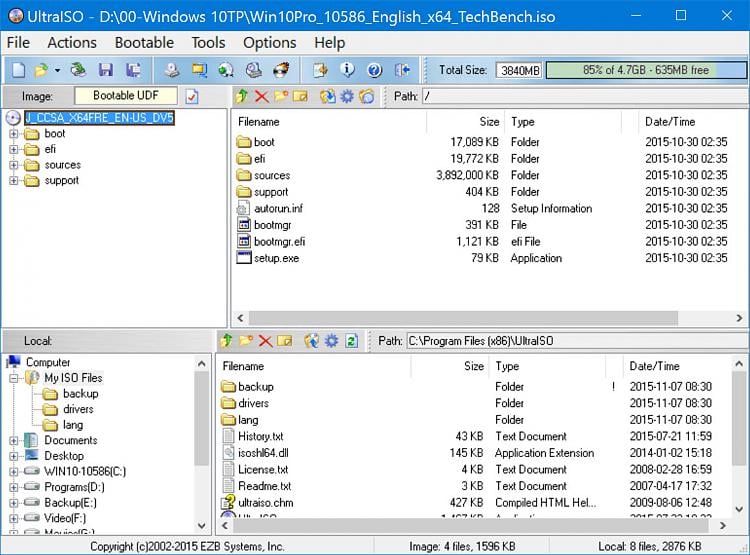
Task: Select the Desktop node in the Local tree
Action: click(x=64, y=456)
